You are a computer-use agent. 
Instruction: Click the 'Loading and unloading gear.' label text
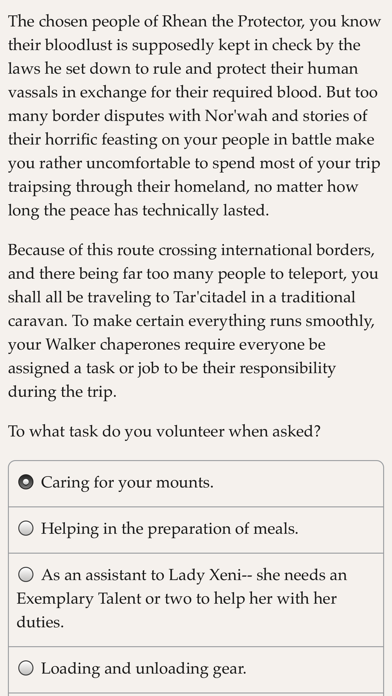[x=143, y=668]
